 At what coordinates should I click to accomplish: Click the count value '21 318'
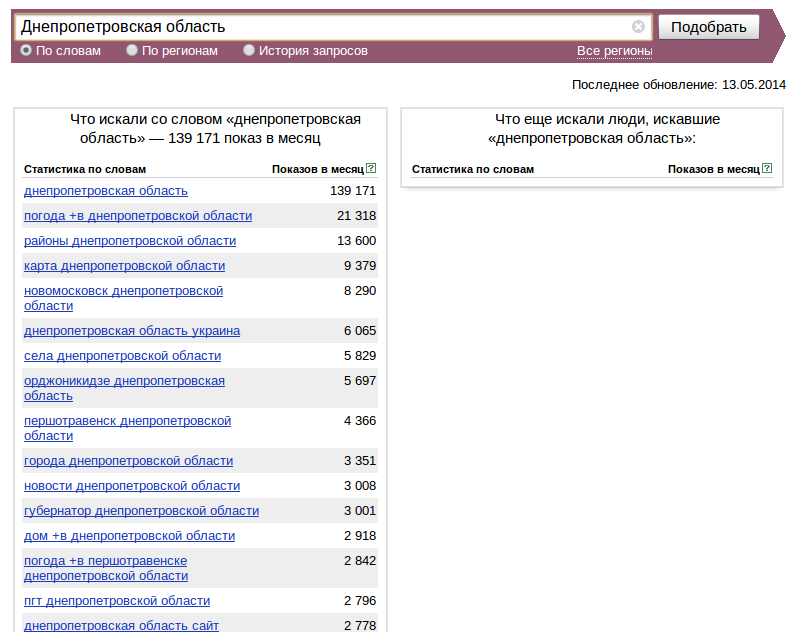[x=356, y=216]
